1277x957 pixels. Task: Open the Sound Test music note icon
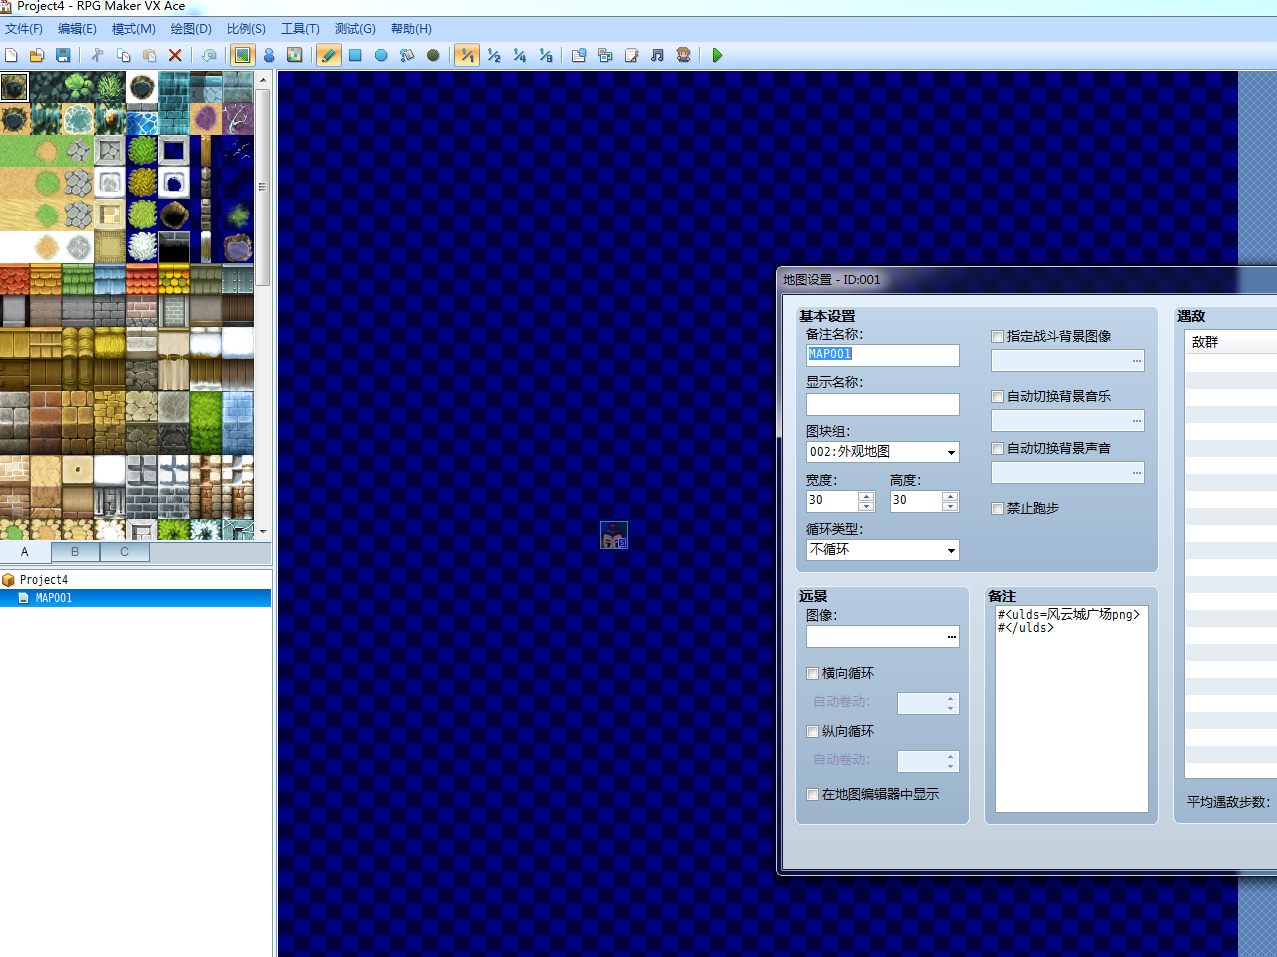point(657,55)
